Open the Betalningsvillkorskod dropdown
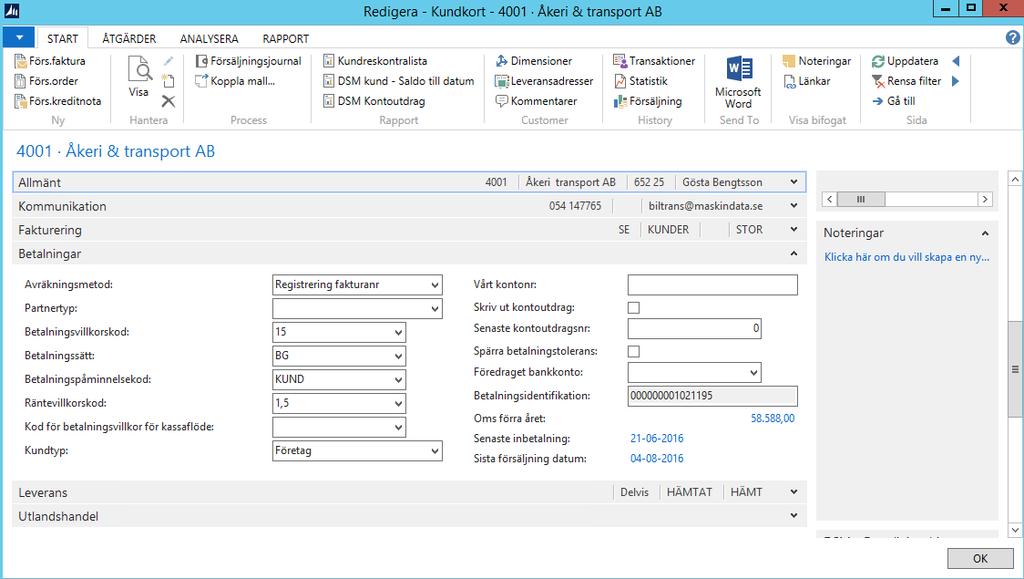Viewport: 1024px width, 579px height. pyautogui.click(x=398, y=332)
